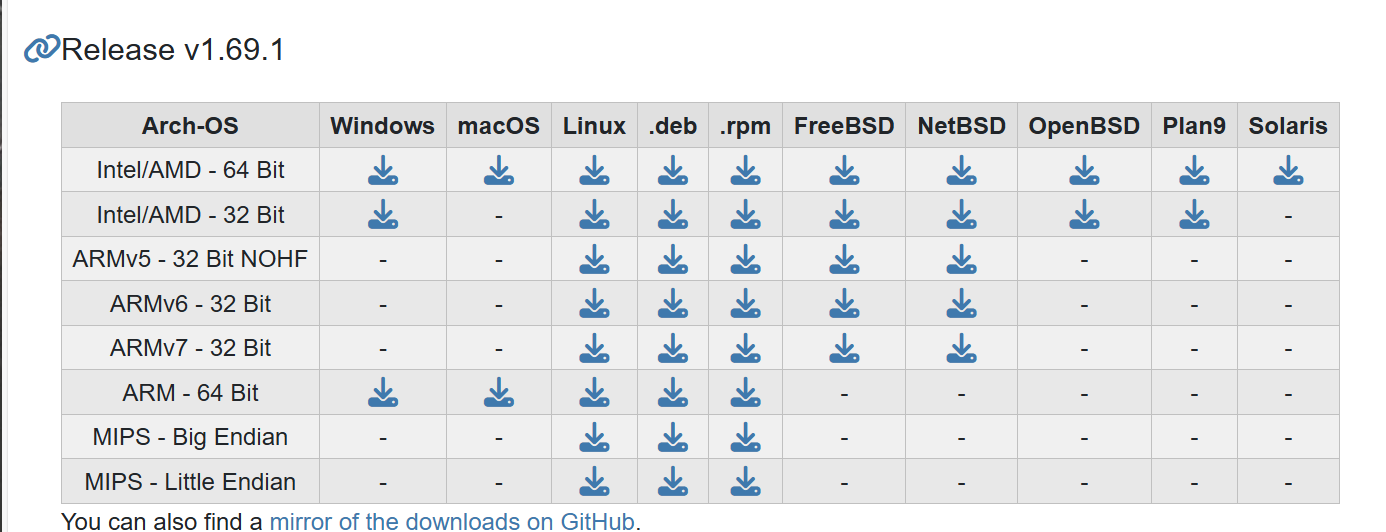Download .deb for MIPS Little Endian
The height and width of the screenshot is (532, 1386).
pos(673,481)
